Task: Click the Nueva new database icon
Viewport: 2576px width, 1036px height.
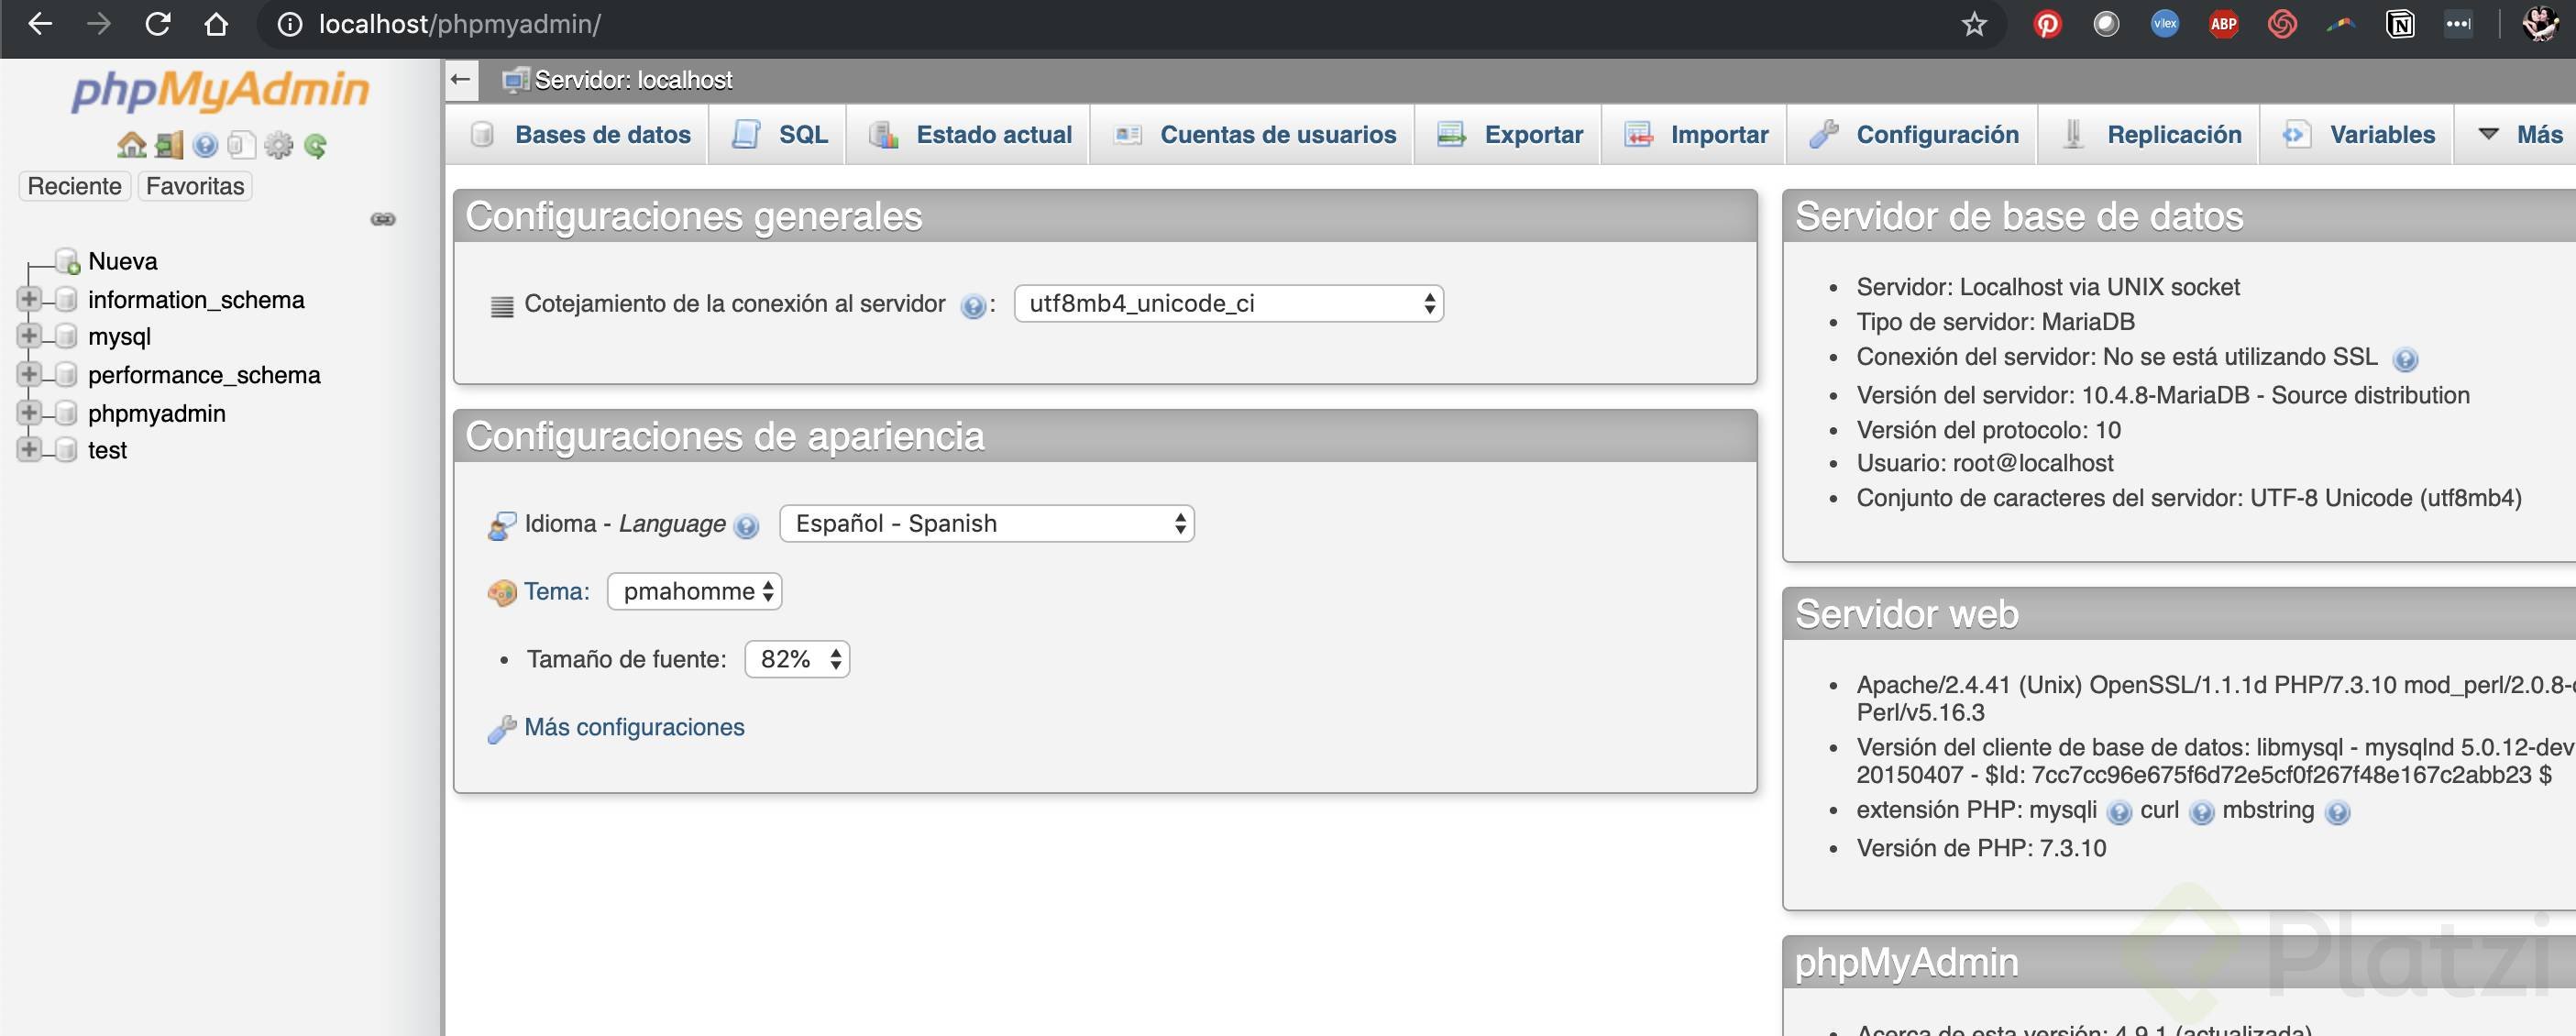Action: point(67,262)
